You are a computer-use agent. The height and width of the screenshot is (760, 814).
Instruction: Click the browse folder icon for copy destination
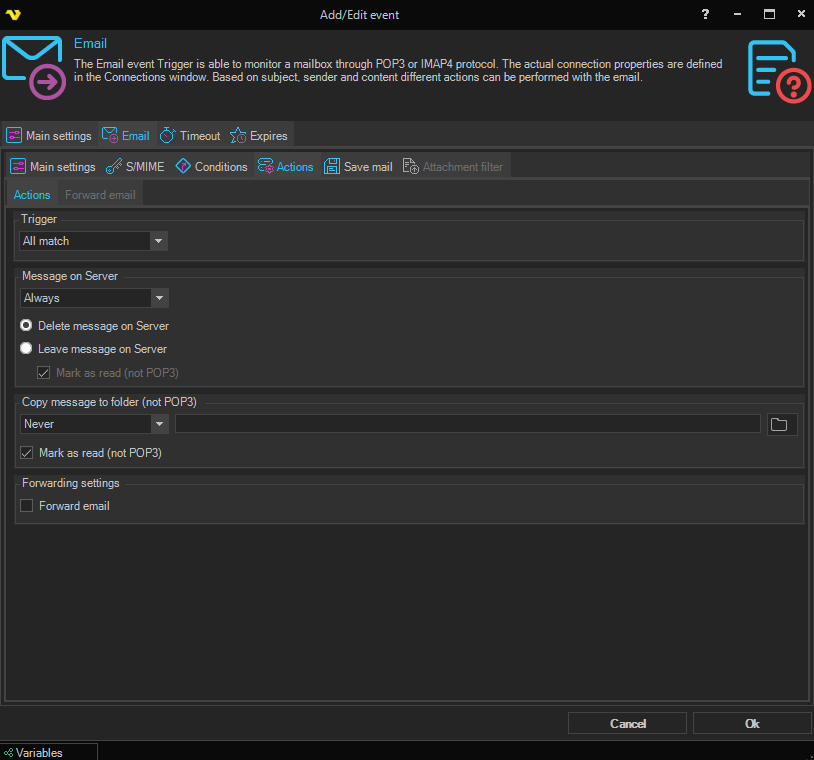click(x=781, y=424)
